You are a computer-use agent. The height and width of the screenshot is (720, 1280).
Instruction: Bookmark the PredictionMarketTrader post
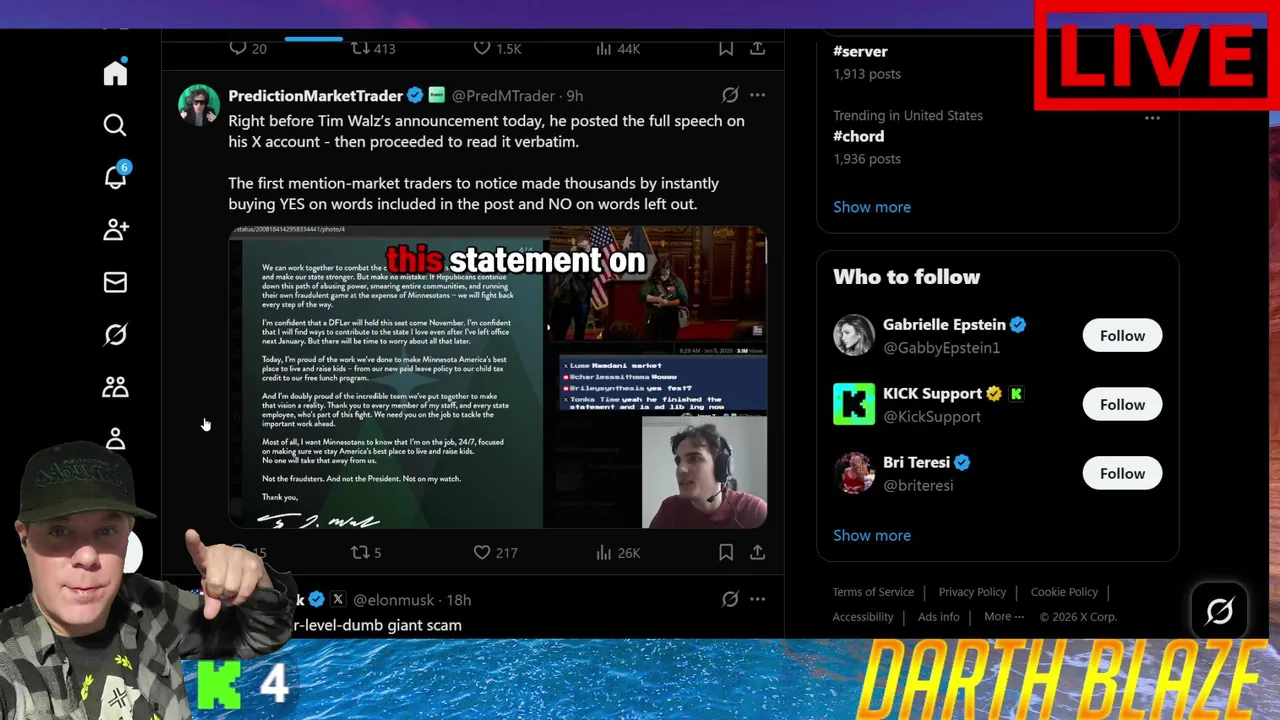(x=726, y=552)
